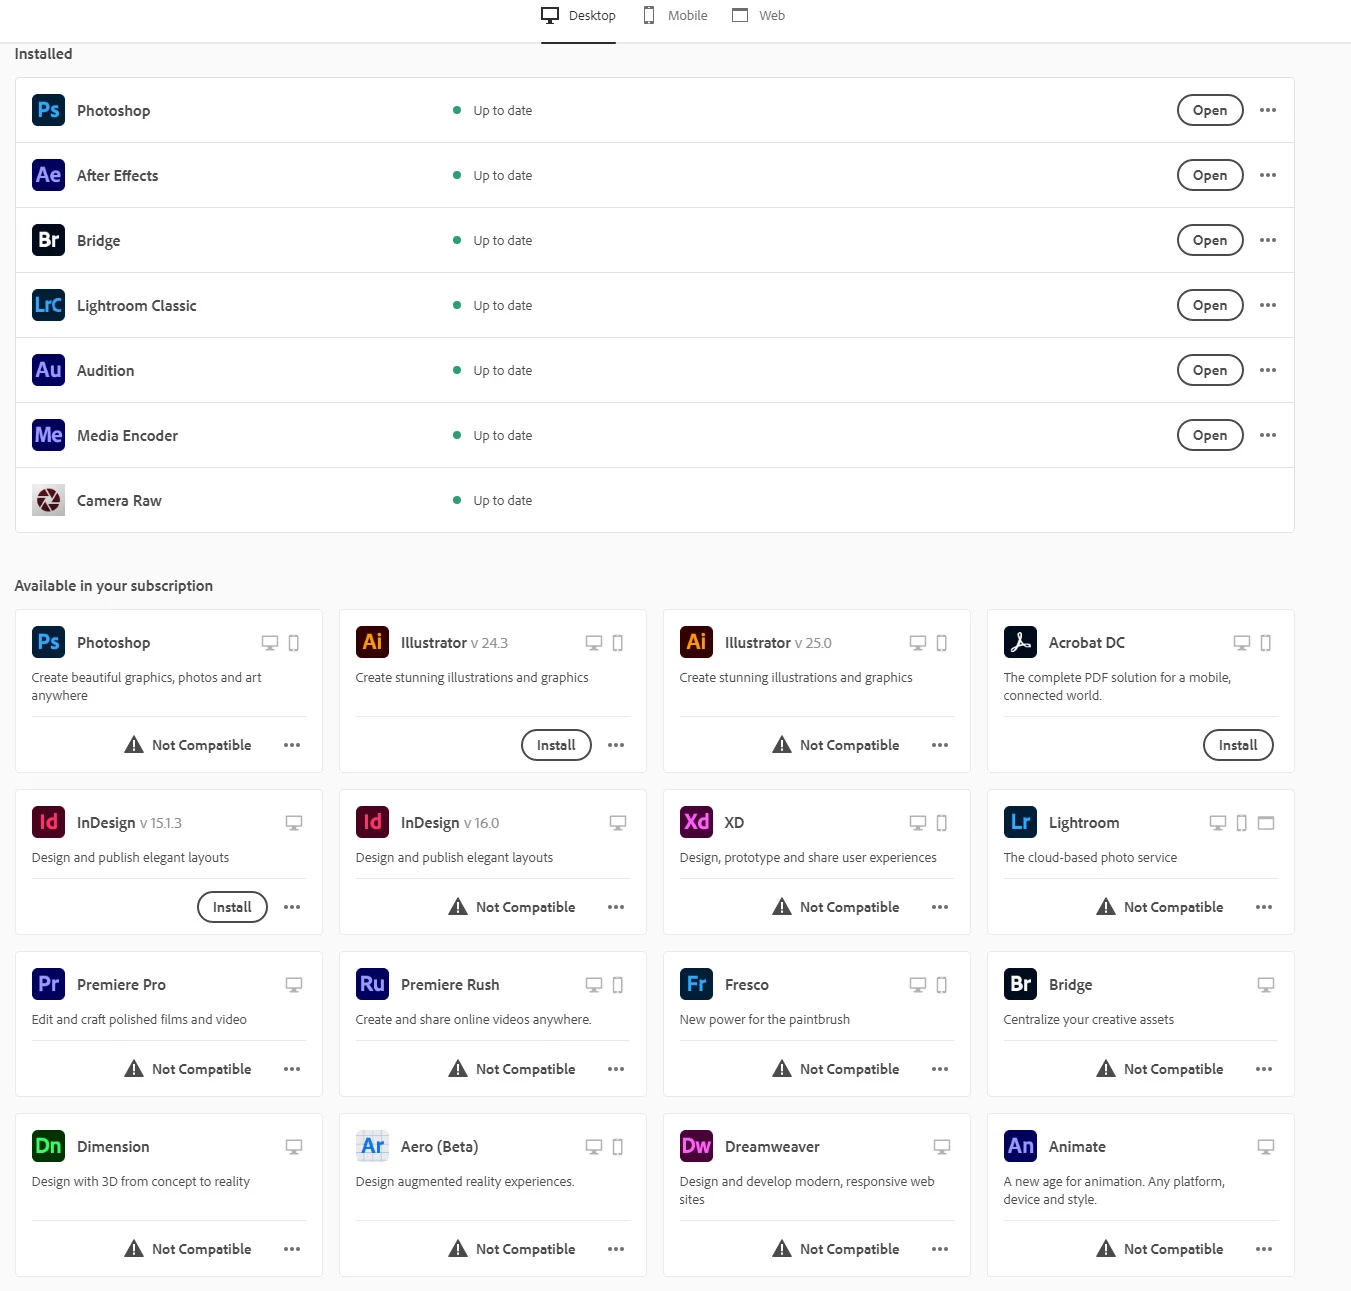Open the installed Photoshop app
Viewport: 1351px width, 1291px height.
tap(1210, 110)
